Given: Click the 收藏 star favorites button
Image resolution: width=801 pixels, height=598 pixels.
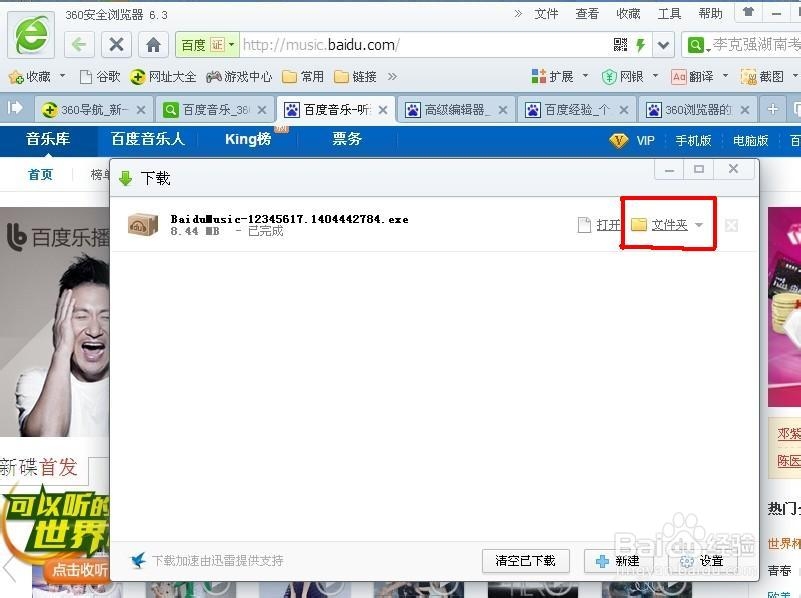Looking at the screenshot, I should pyautogui.click(x=30, y=77).
